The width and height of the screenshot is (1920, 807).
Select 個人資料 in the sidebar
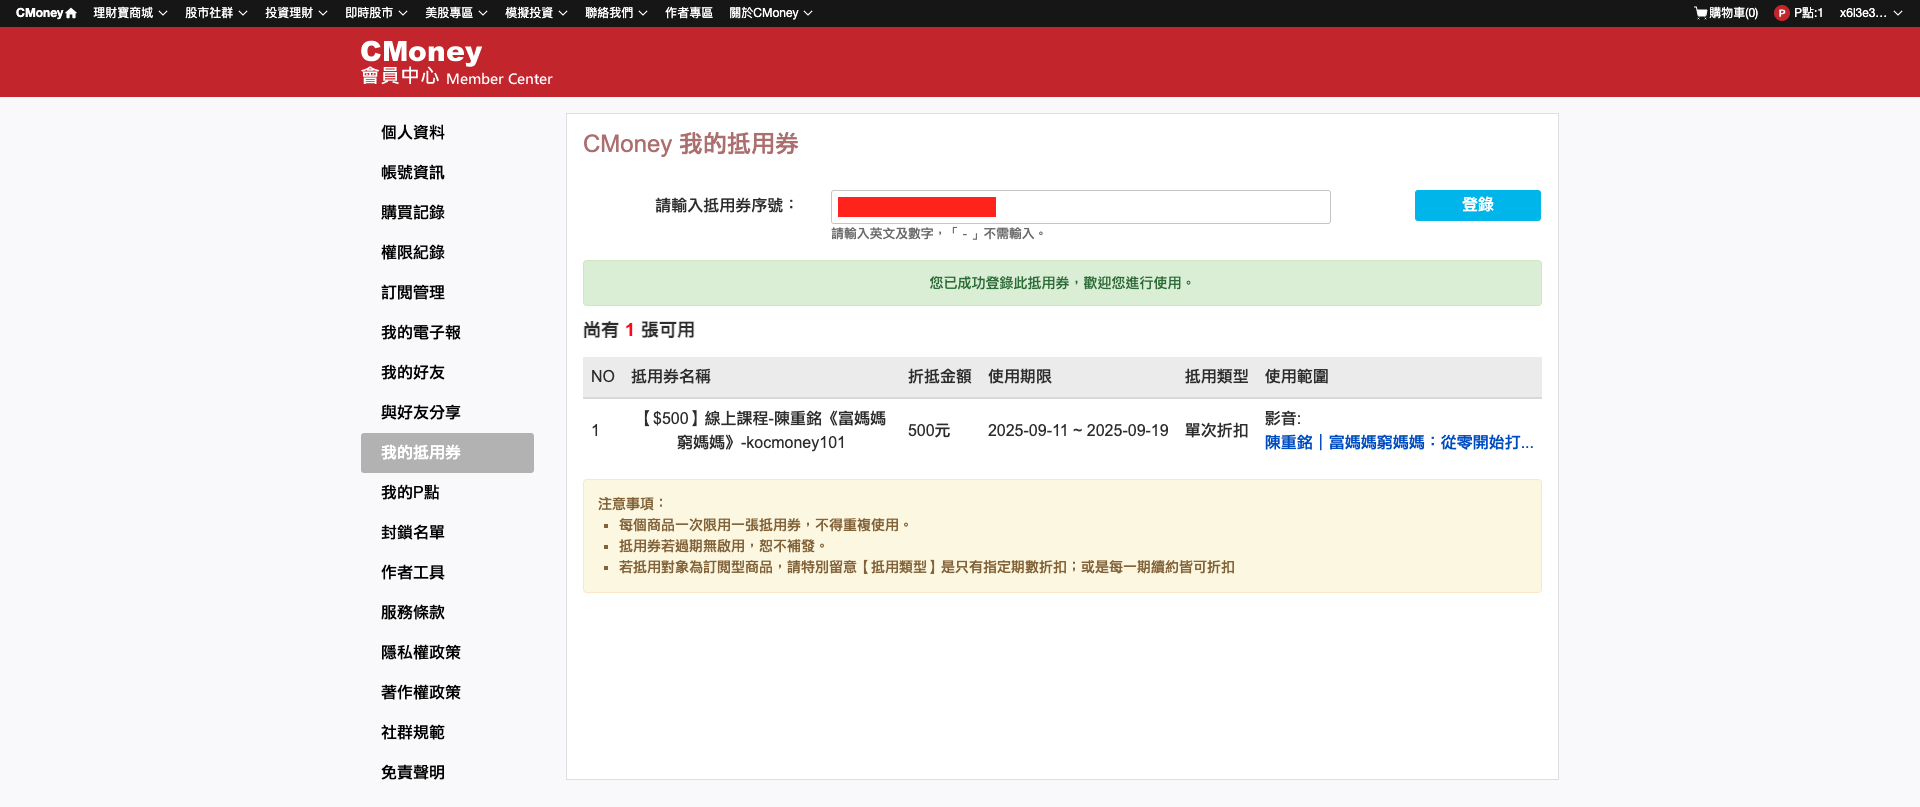413,132
